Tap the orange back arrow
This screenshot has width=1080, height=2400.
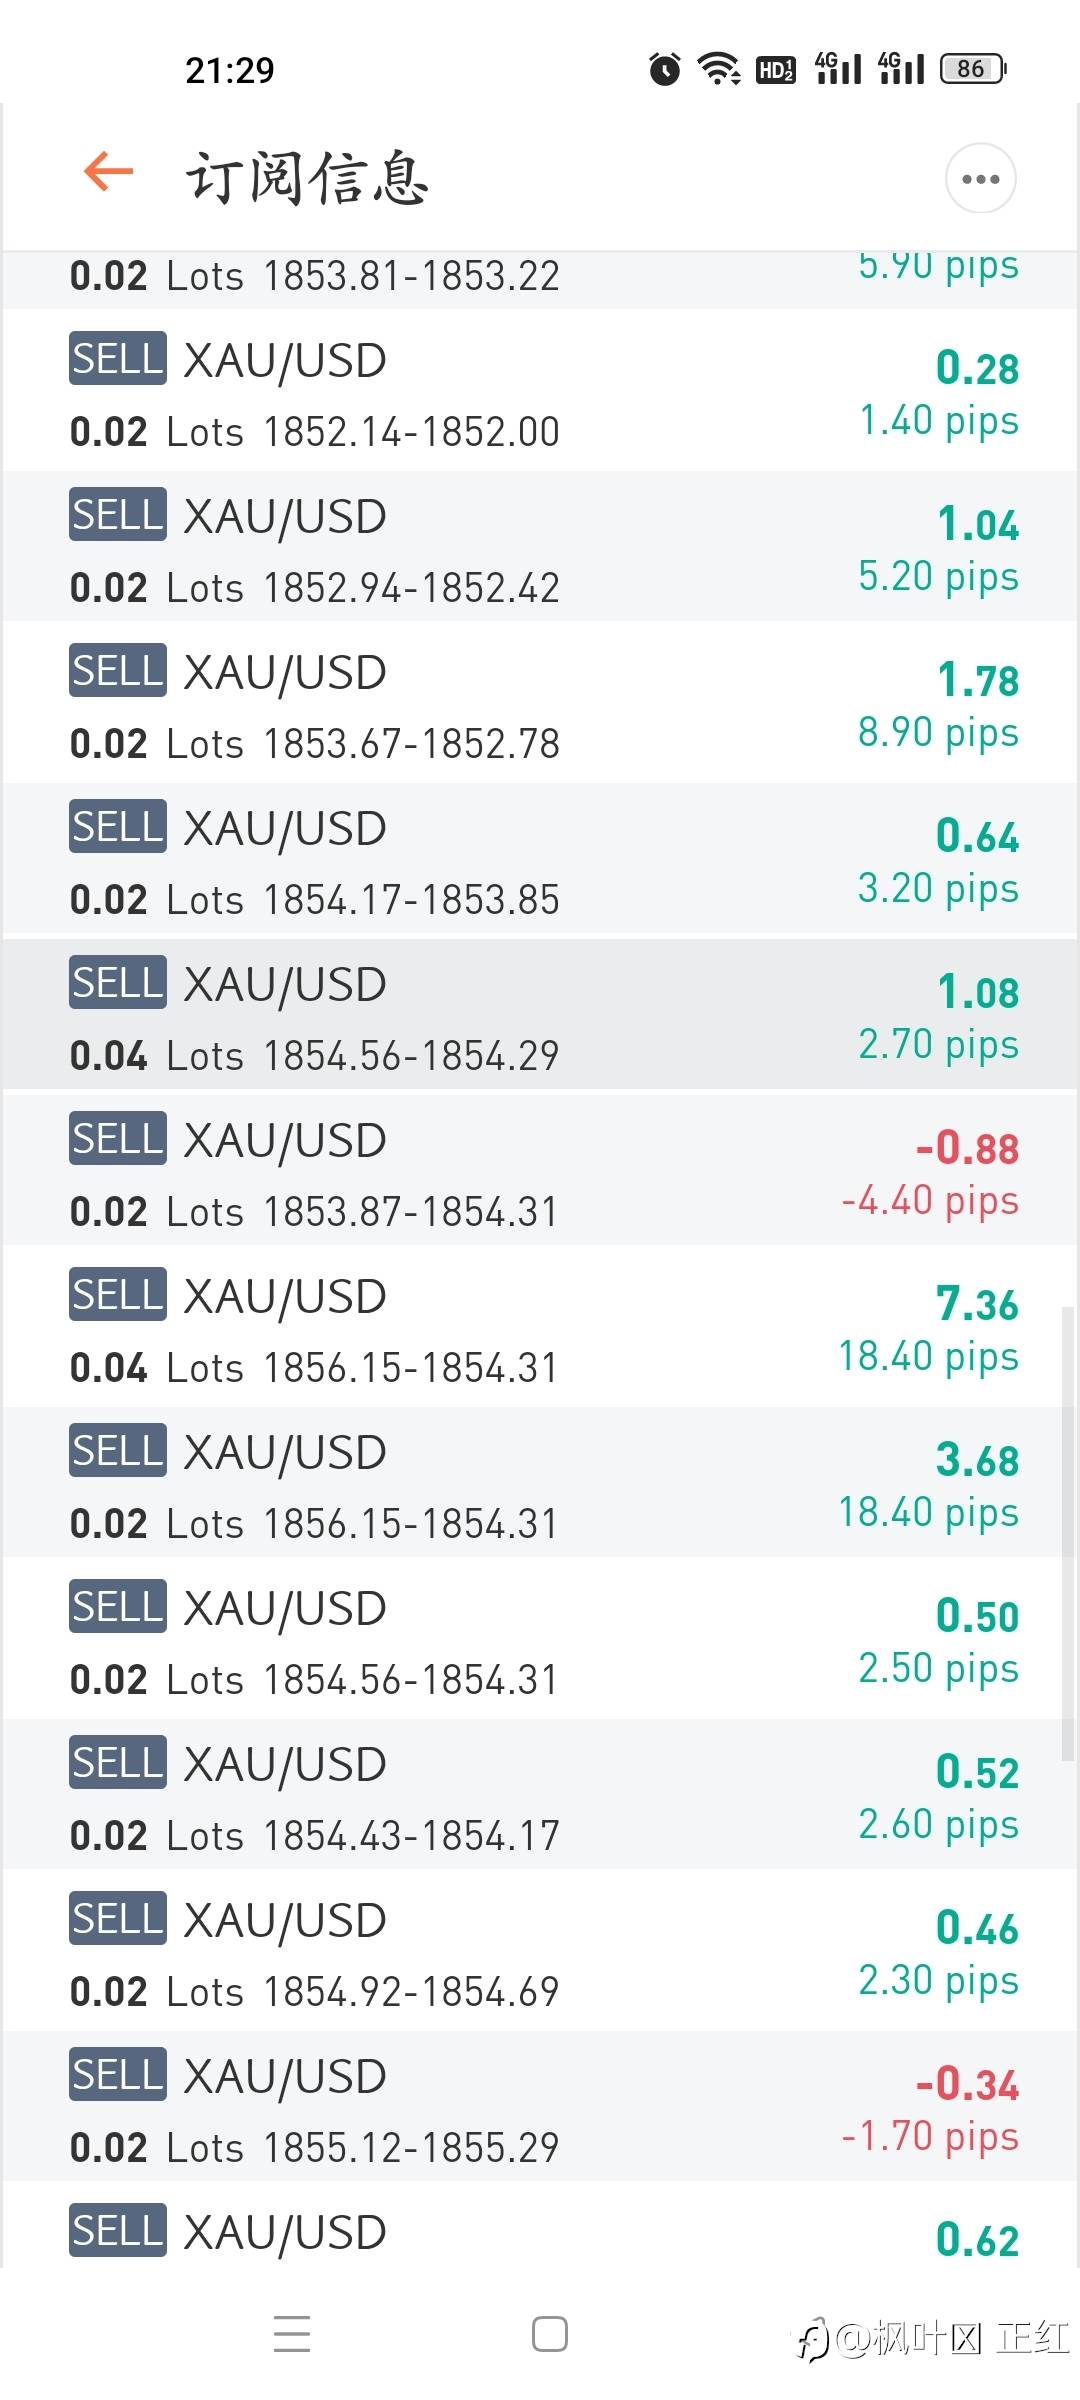coord(109,171)
